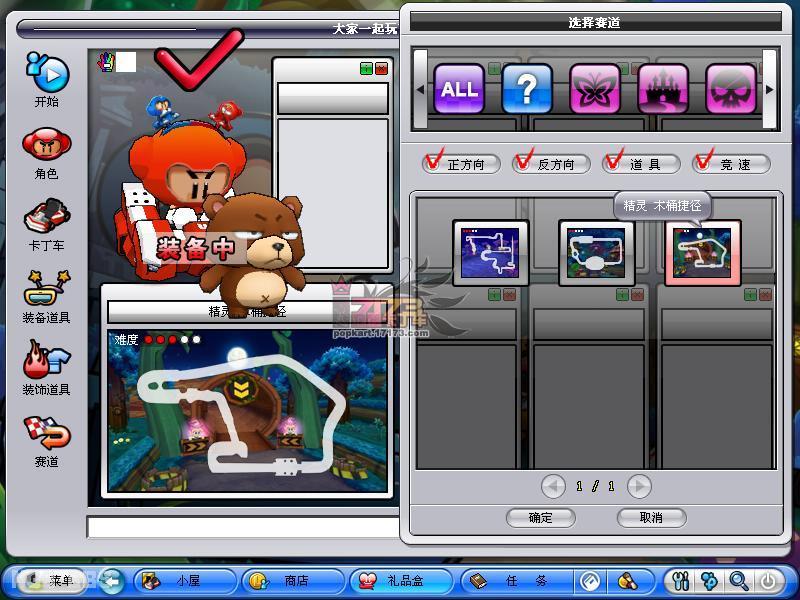
Task: Select the skull track theme
Action: 731,89
